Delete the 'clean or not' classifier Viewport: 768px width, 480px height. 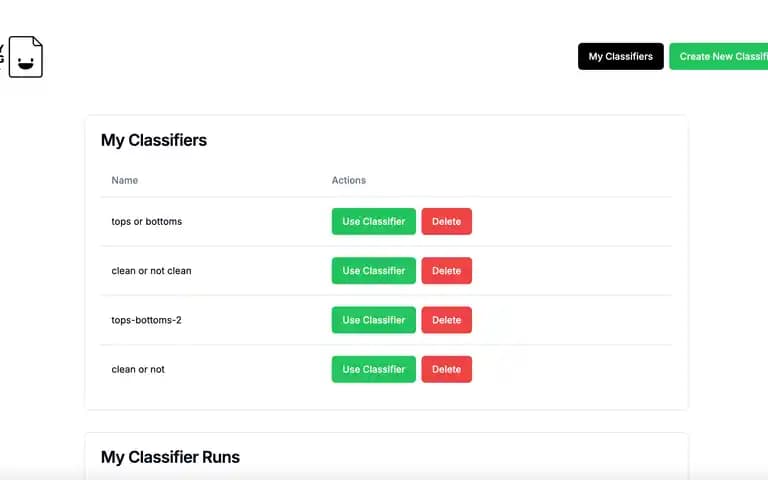pyautogui.click(x=447, y=369)
